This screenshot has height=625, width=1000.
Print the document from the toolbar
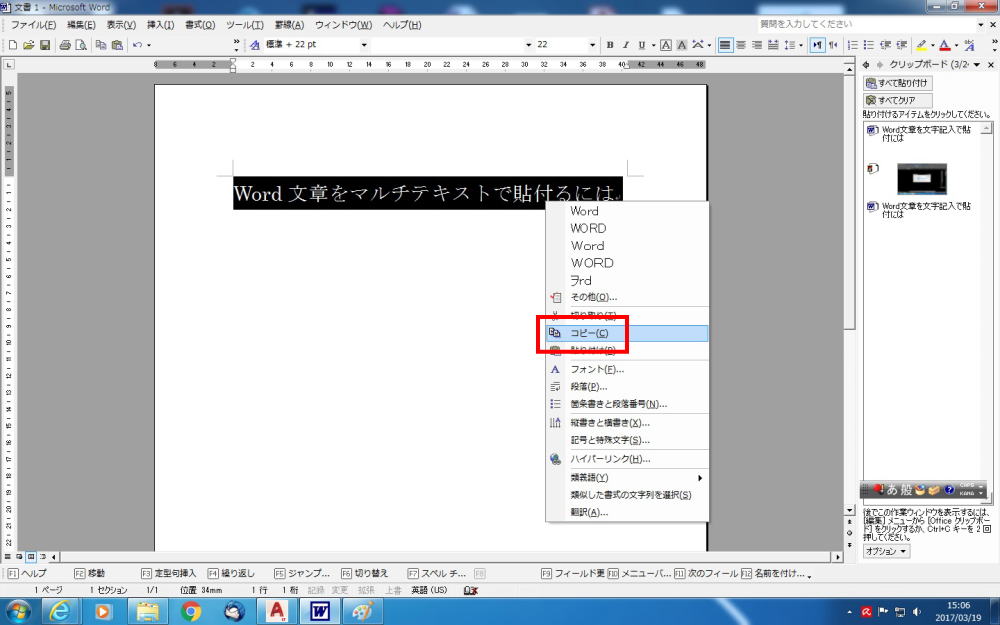(64, 45)
